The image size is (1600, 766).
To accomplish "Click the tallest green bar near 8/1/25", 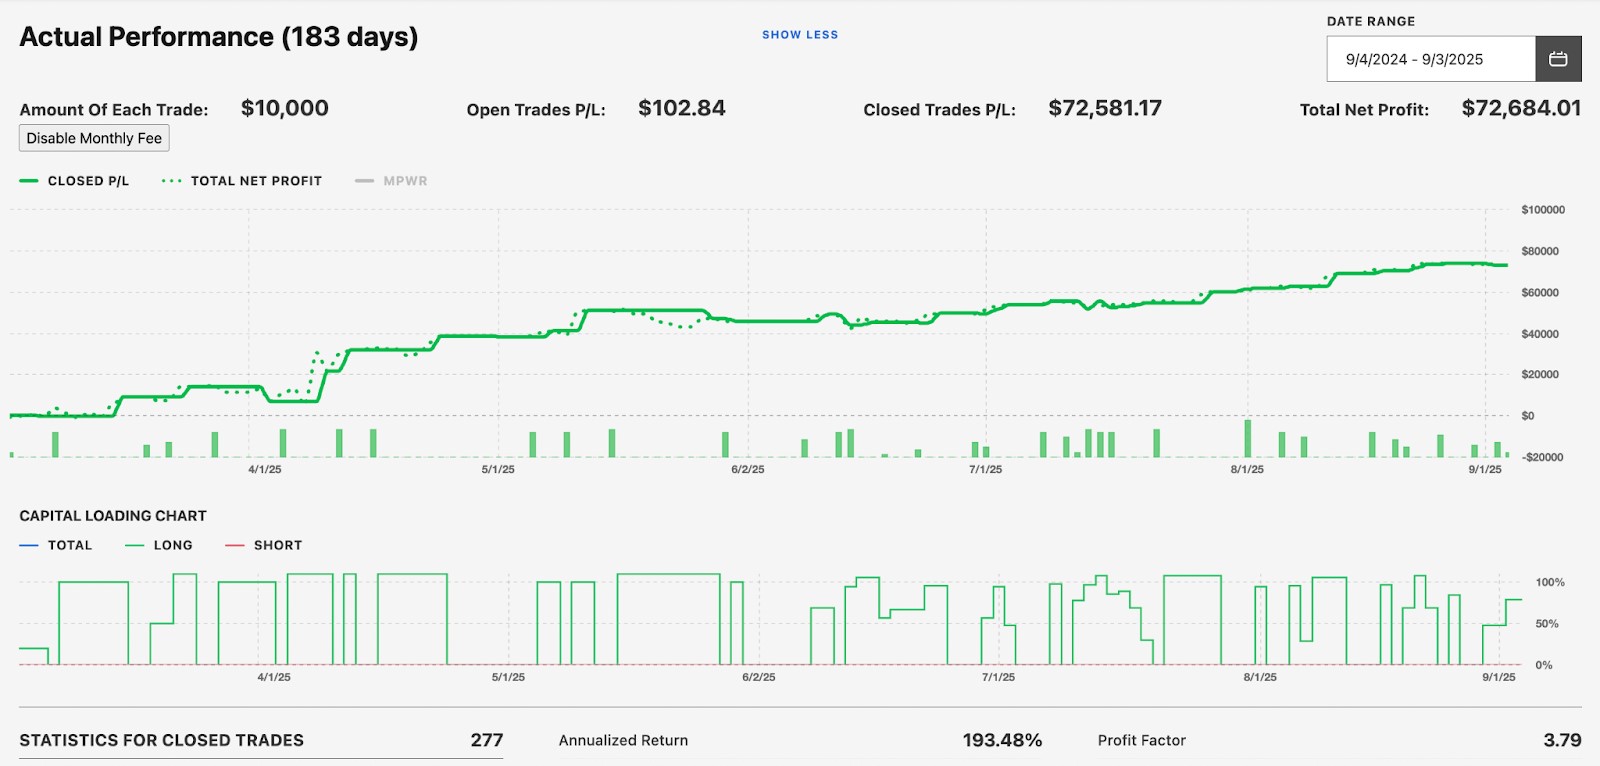I will pos(1247,438).
